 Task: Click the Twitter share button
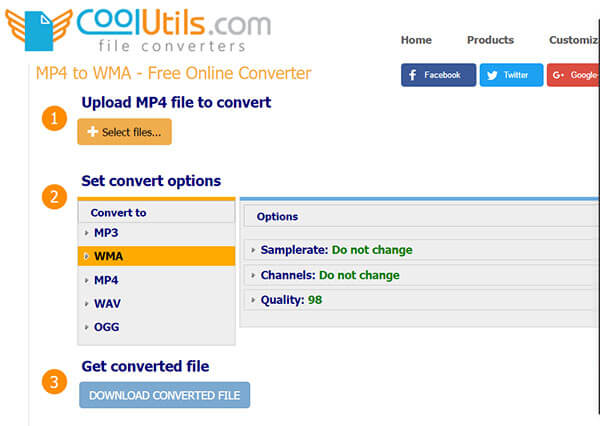coord(511,75)
